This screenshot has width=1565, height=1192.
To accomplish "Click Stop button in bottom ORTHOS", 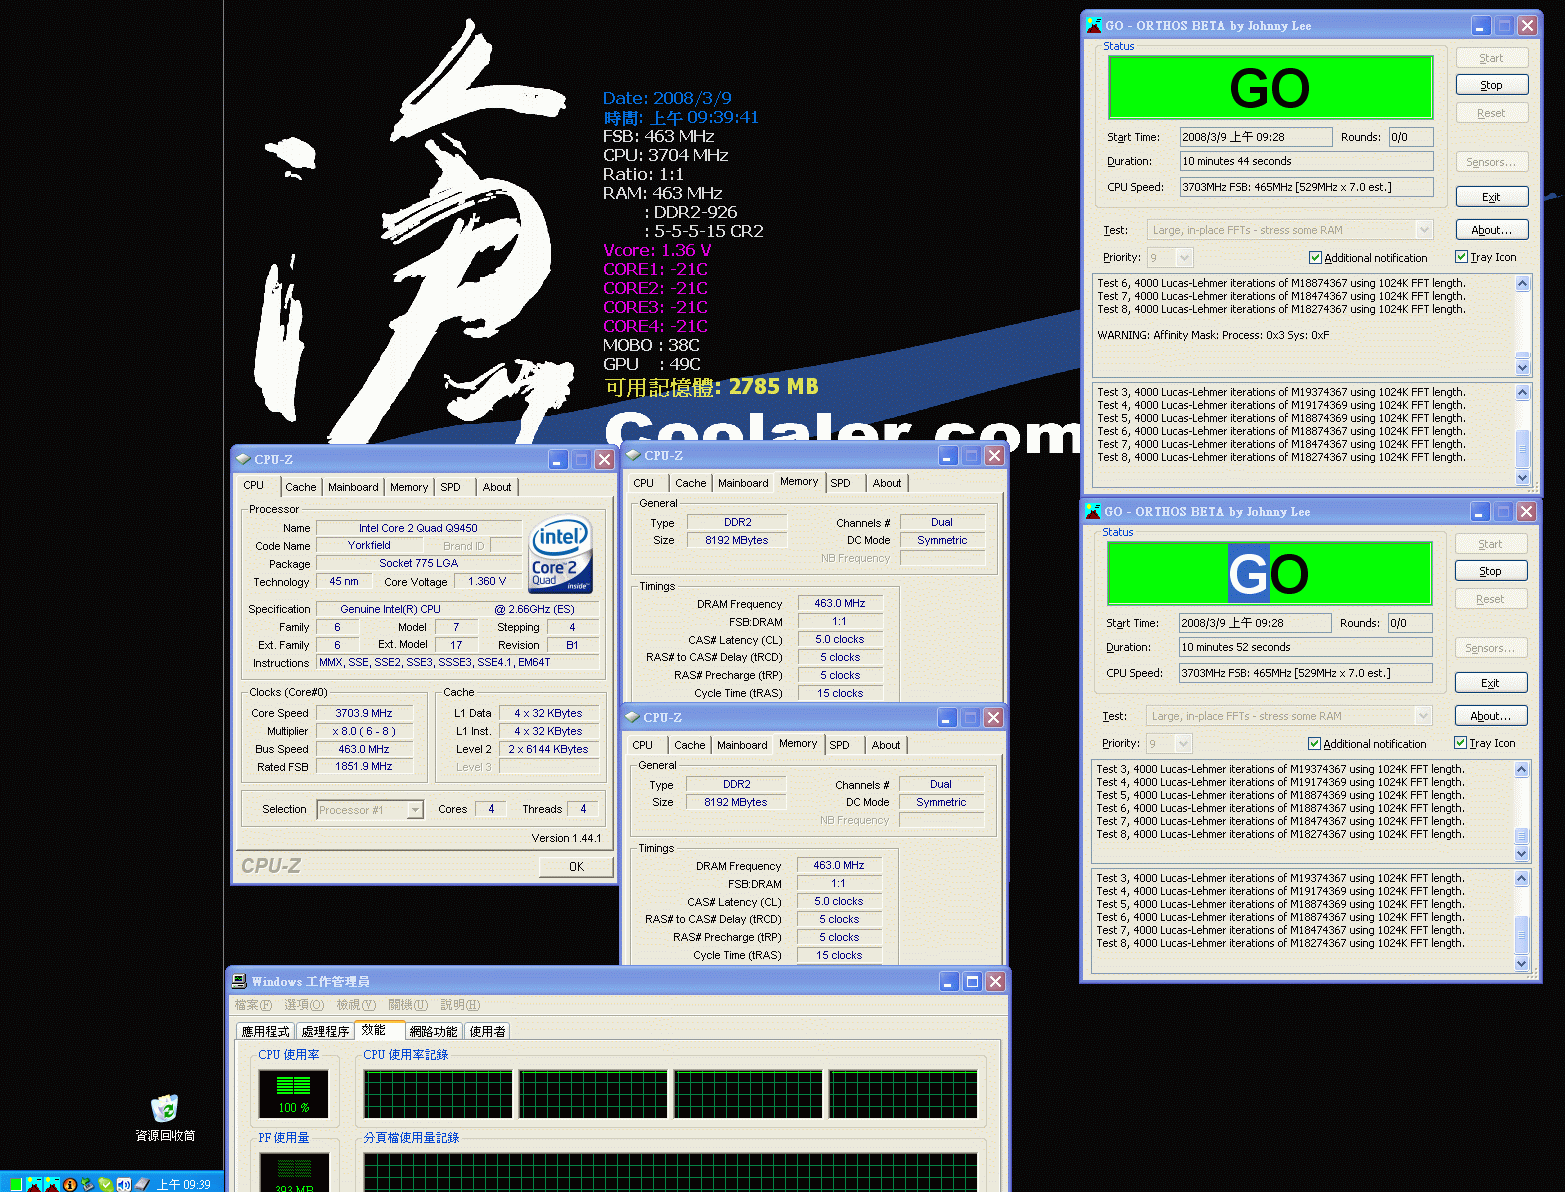I will coord(1491,571).
